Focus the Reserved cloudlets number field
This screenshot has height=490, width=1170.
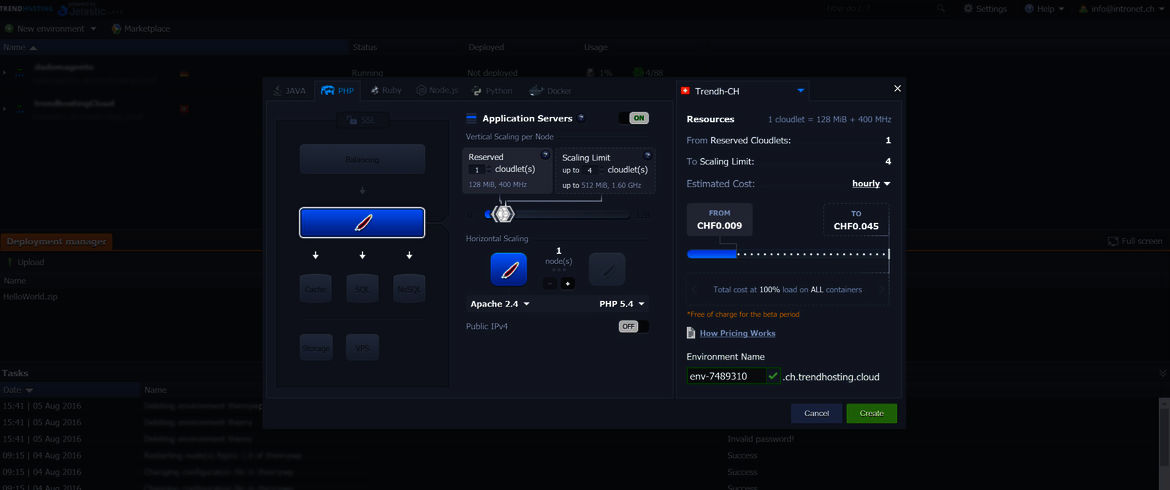(478, 170)
